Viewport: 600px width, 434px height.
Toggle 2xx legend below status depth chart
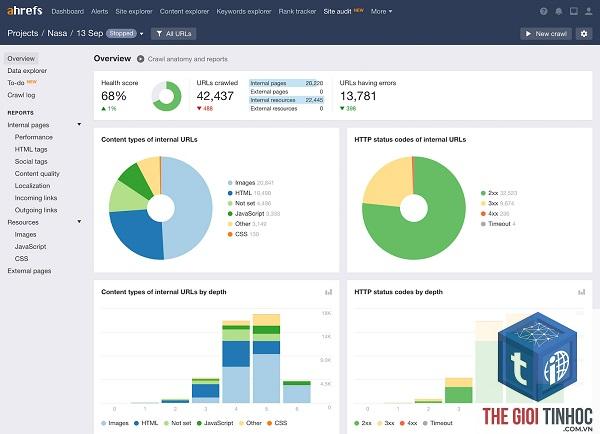click(x=363, y=423)
